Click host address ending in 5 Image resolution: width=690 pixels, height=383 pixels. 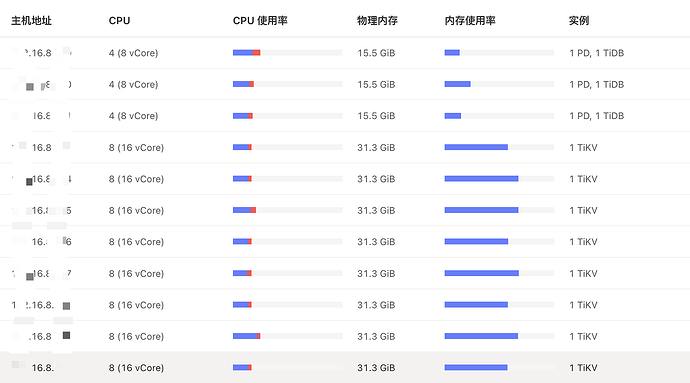tap(42, 210)
